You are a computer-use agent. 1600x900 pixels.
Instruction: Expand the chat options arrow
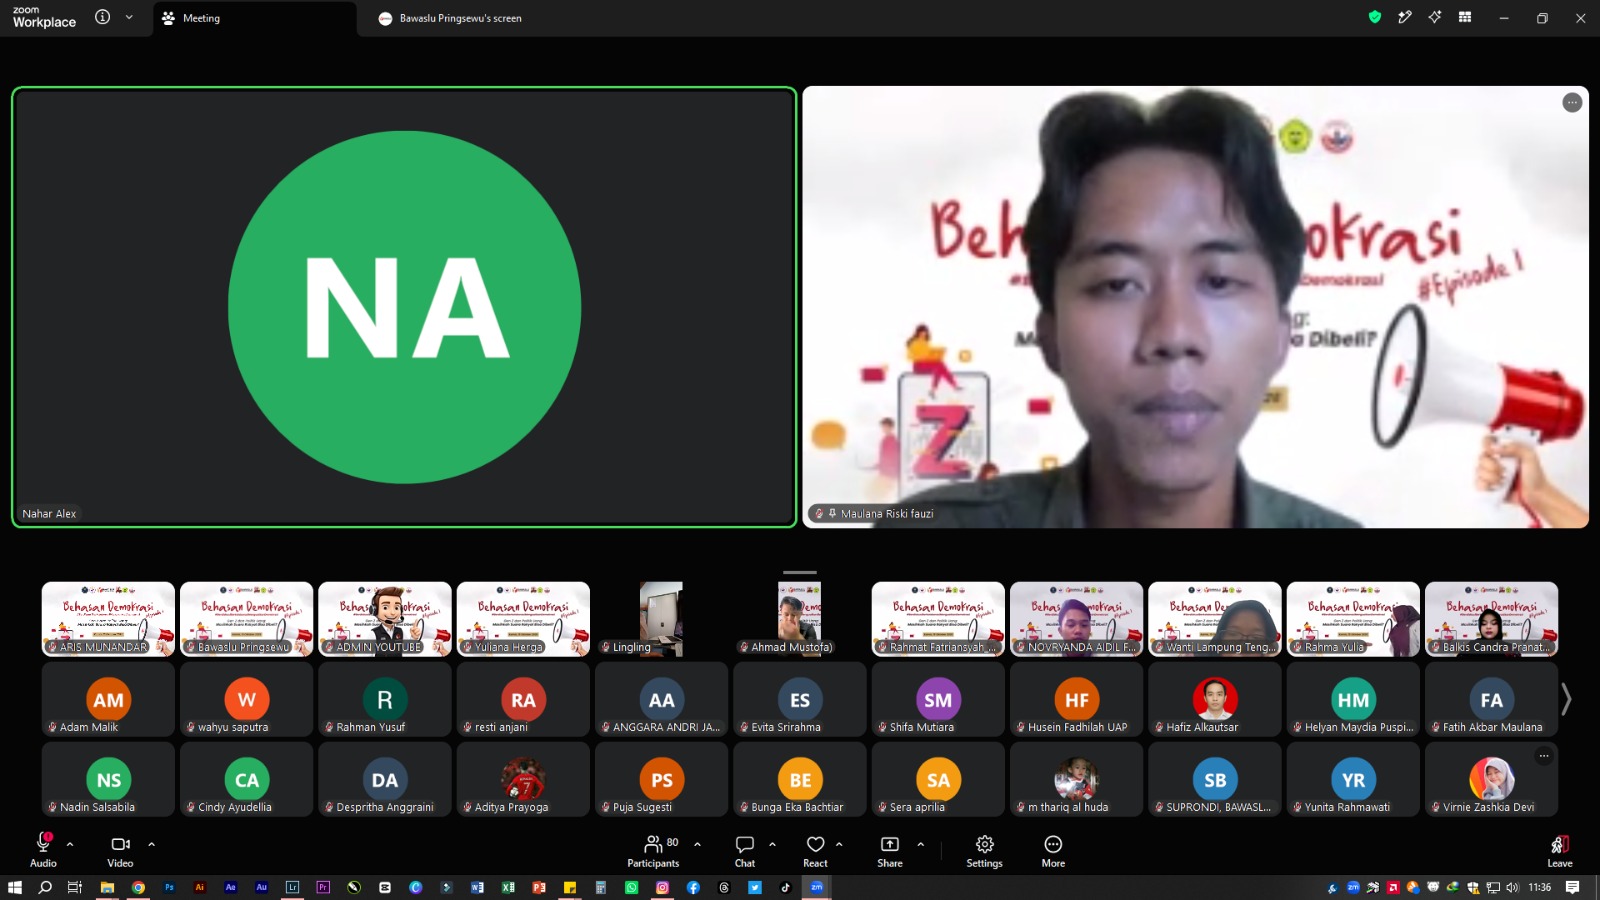(772, 844)
